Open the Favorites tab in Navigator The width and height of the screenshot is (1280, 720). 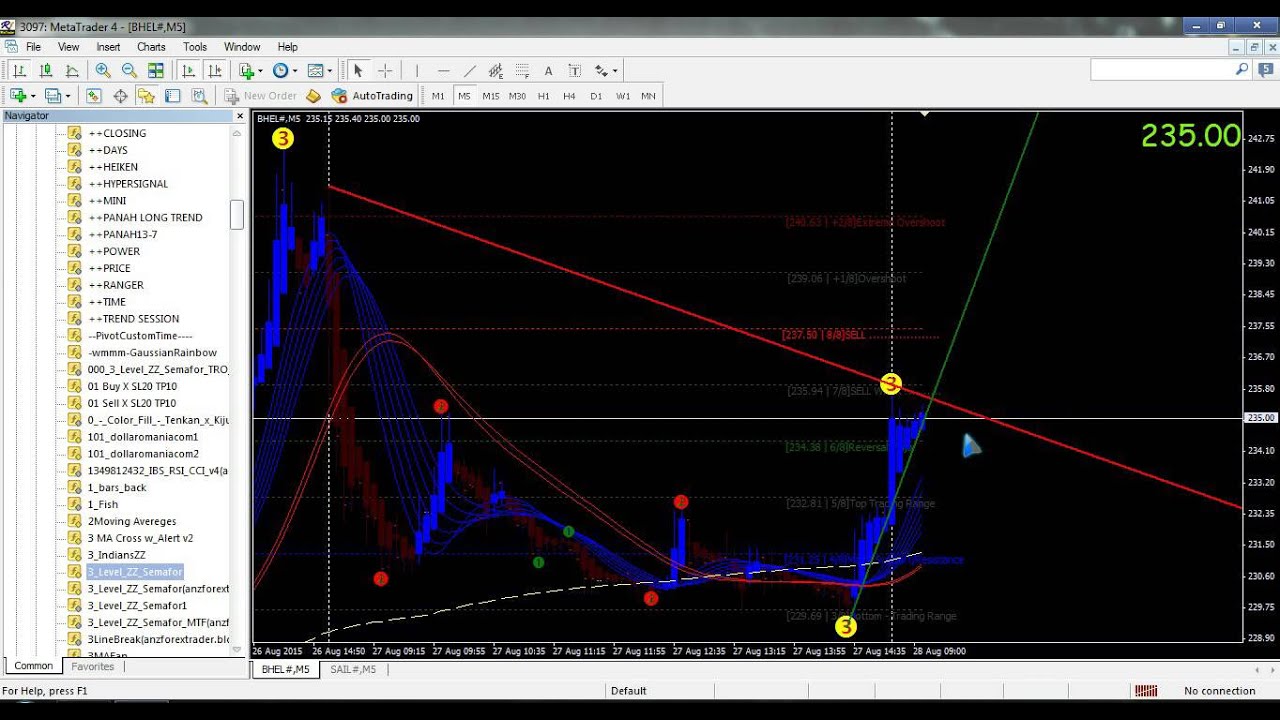[x=92, y=666]
